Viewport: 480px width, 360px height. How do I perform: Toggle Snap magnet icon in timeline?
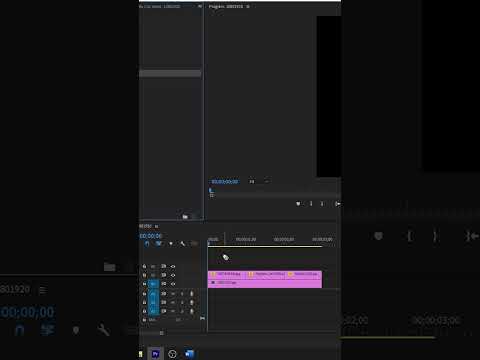click(x=147, y=244)
